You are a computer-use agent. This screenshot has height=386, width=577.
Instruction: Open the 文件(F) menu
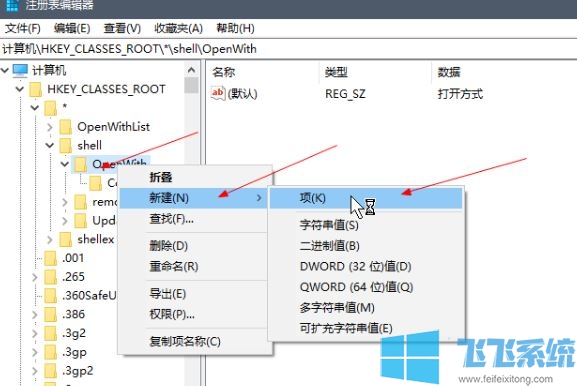[23, 28]
